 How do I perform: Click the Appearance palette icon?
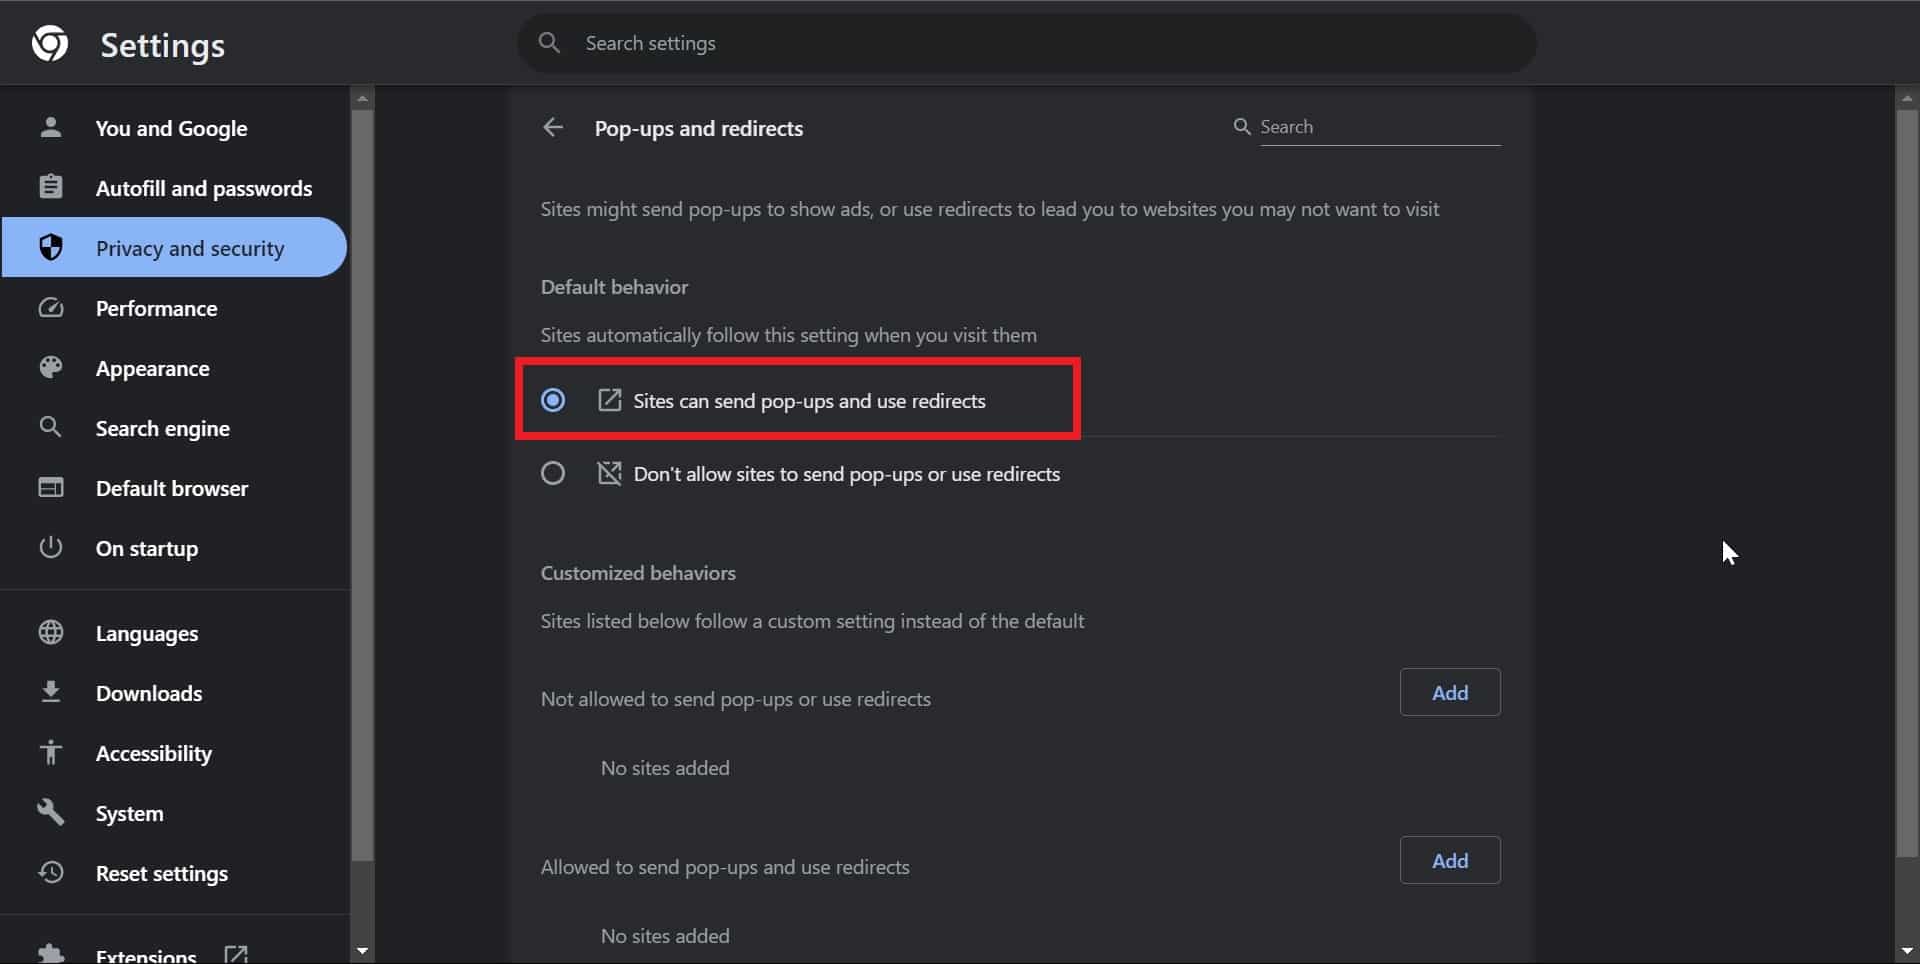pyautogui.click(x=51, y=368)
